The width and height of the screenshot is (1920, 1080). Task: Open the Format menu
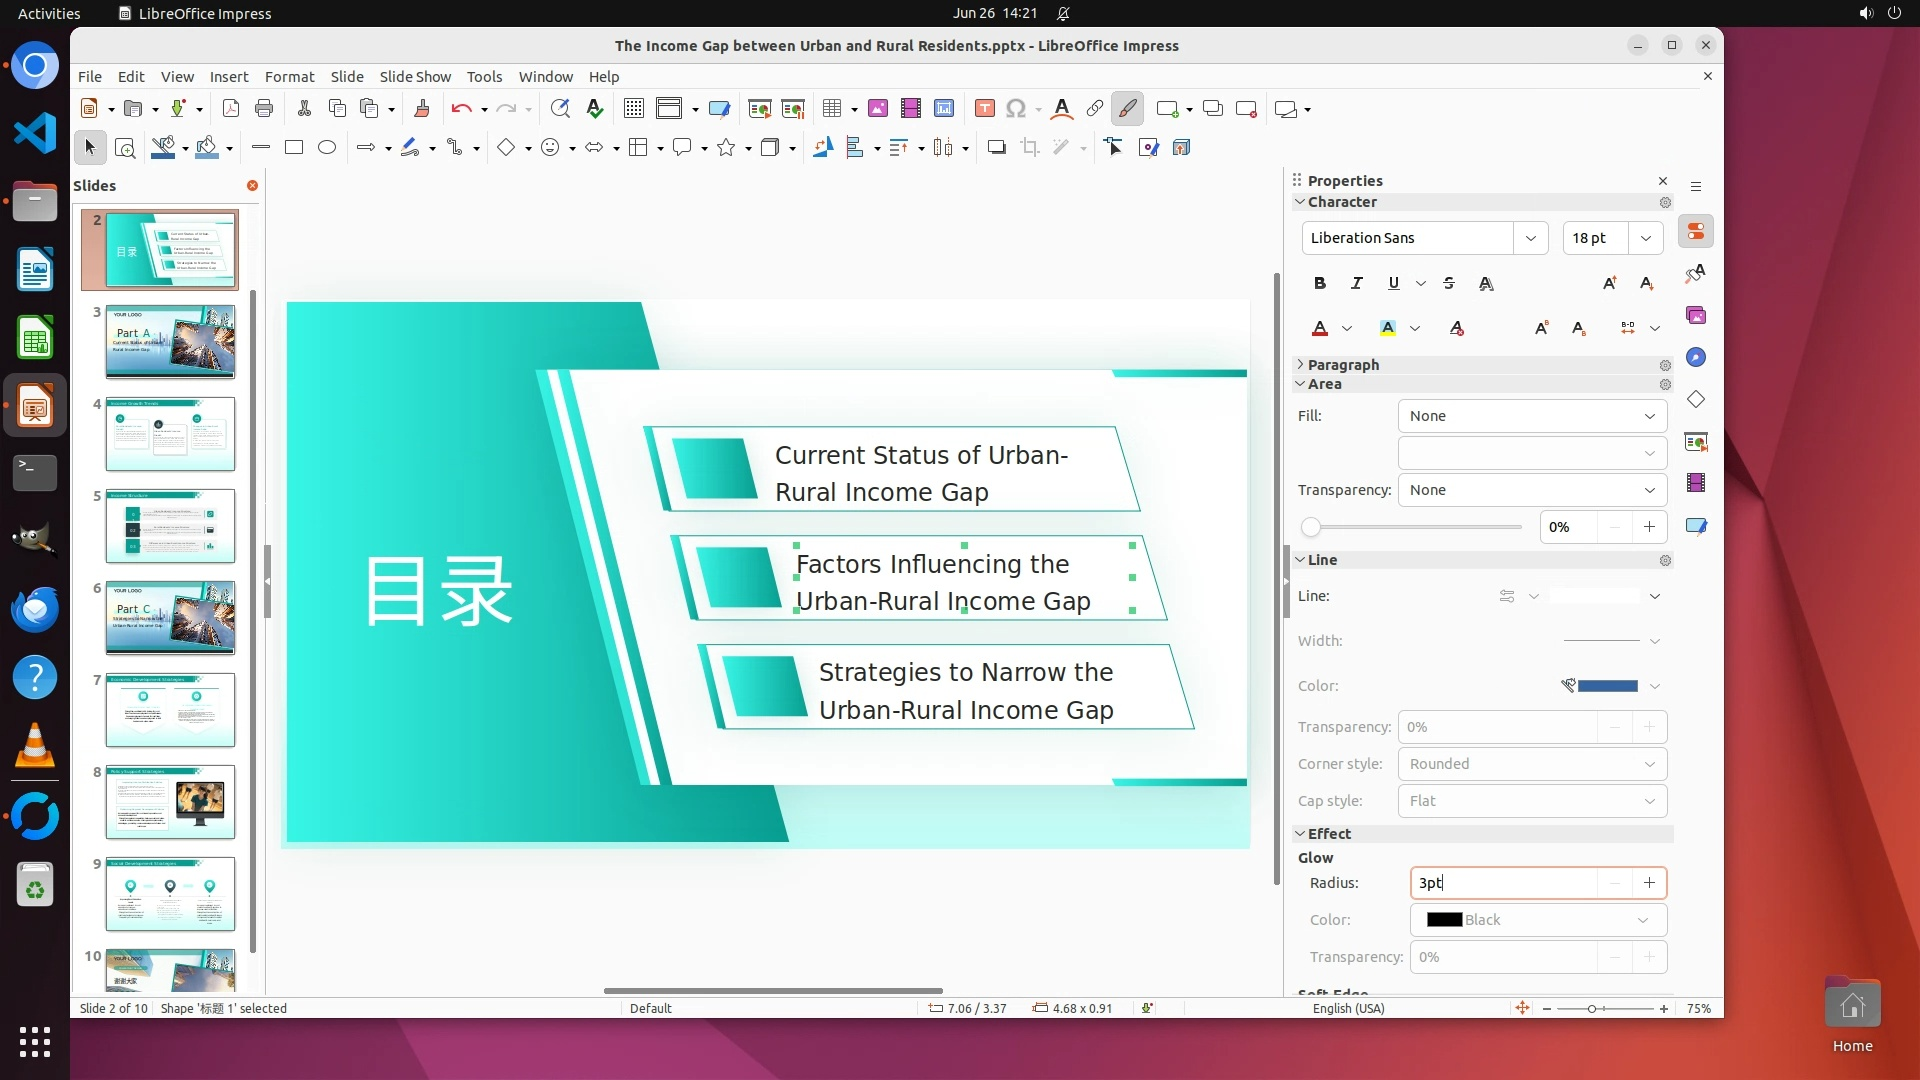coord(289,77)
